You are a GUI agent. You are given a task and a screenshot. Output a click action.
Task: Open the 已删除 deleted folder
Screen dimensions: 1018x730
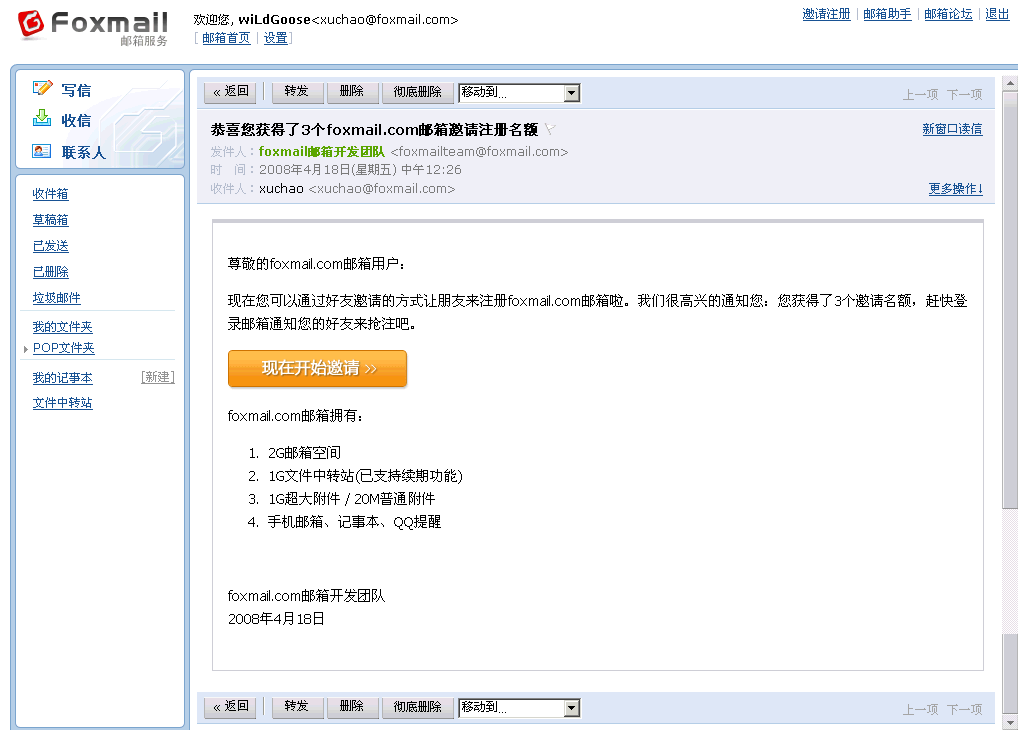coord(51,271)
